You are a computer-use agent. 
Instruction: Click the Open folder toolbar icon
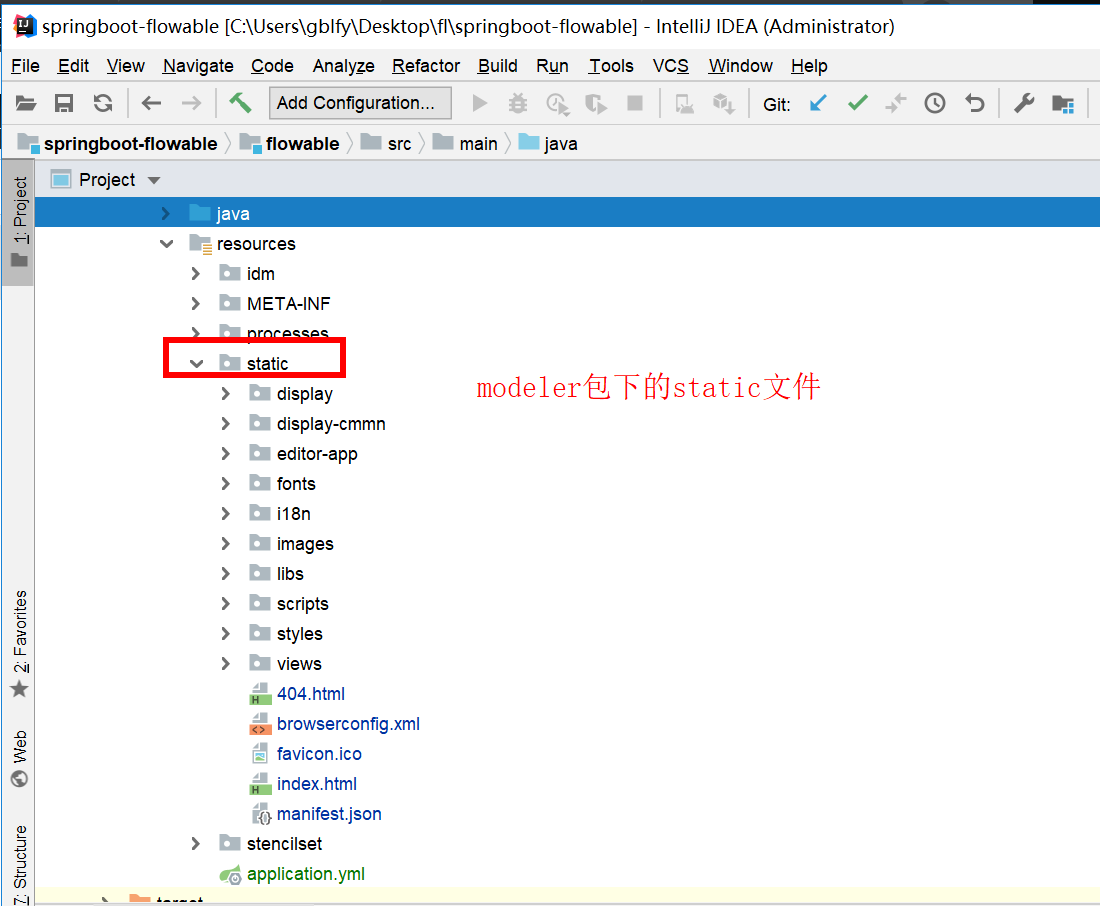(x=26, y=104)
